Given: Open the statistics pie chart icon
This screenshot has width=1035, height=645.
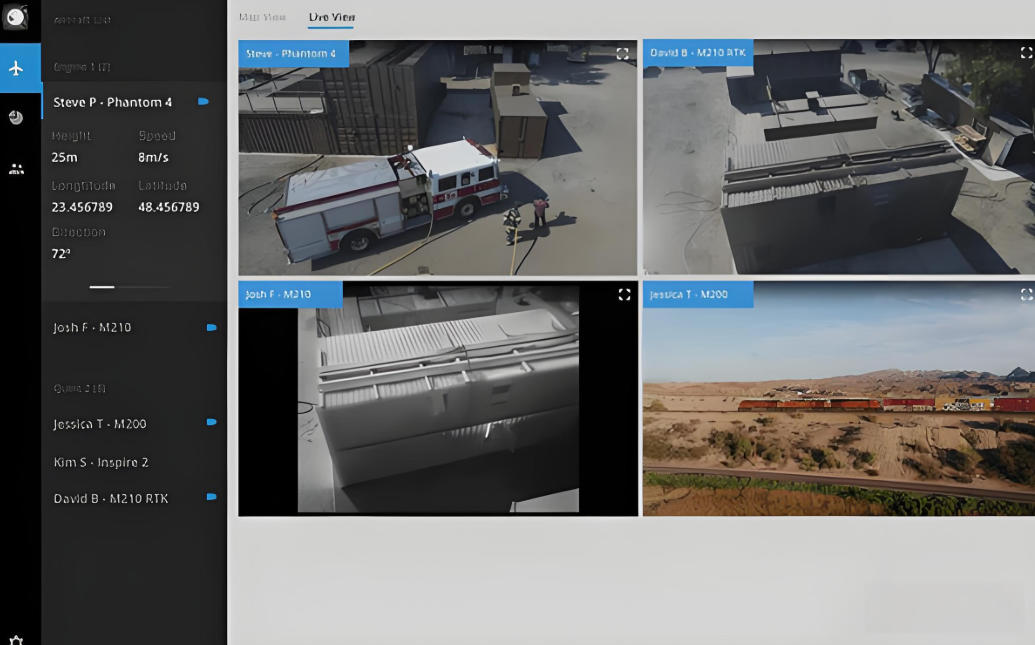Looking at the screenshot, I should 16,118.
